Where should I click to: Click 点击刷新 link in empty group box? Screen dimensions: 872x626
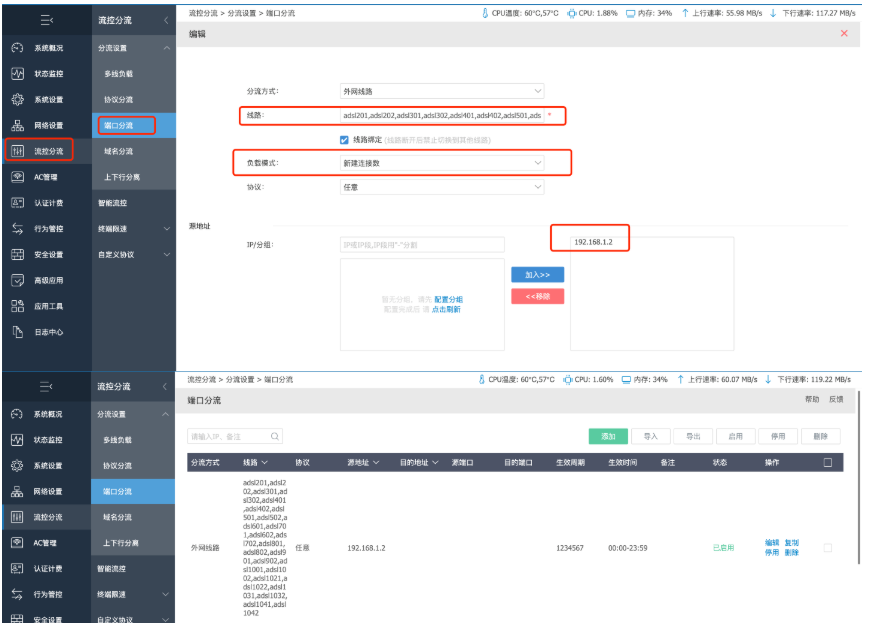[x=446, y=310]
